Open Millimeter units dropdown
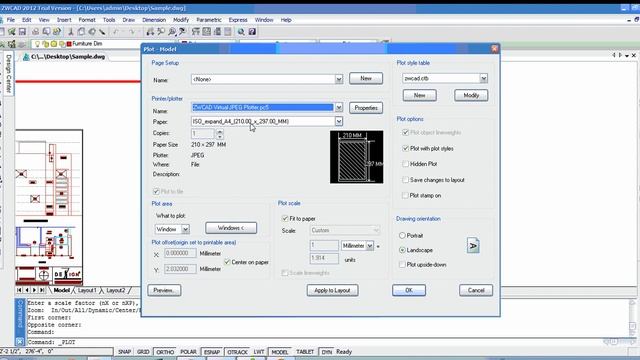640x360 pixels. click(x=369, y=246)
